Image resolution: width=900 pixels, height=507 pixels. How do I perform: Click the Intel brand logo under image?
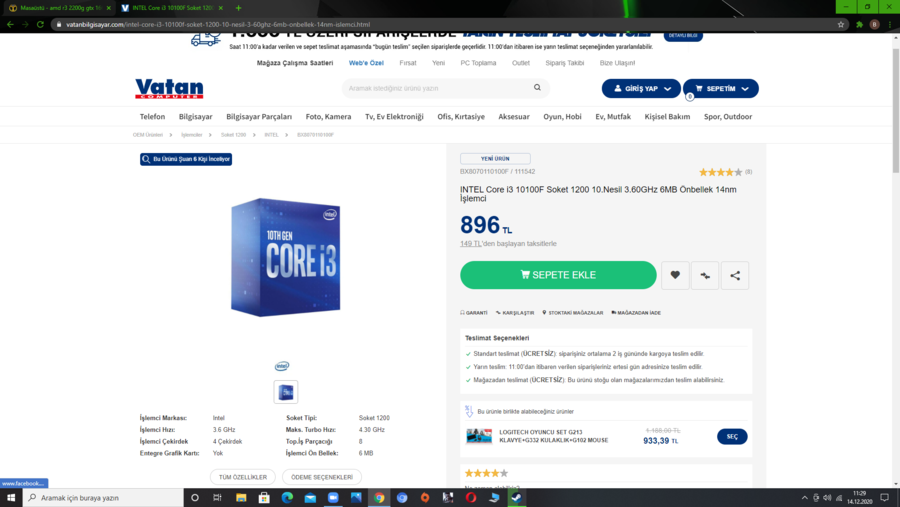pos(282,366)
